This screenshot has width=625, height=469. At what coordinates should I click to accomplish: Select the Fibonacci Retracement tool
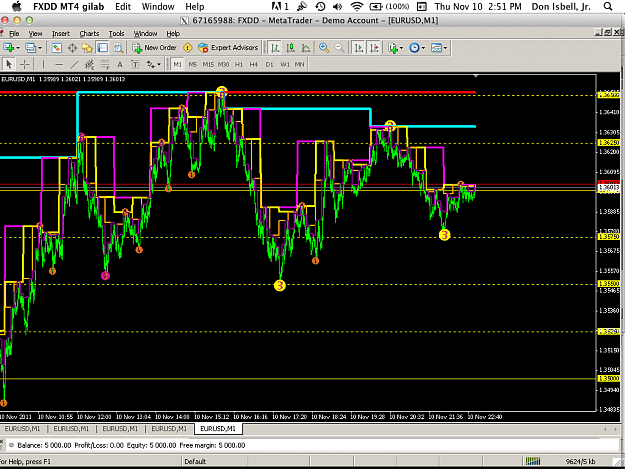(104, 64)
